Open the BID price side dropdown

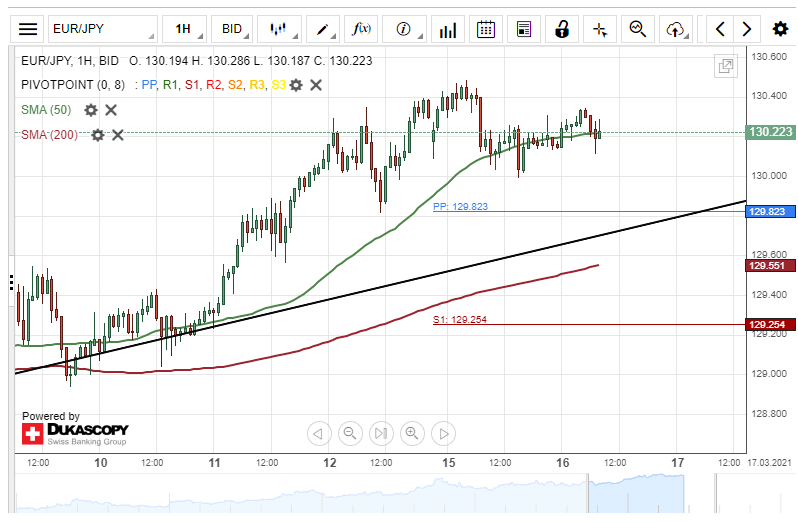click(x=234, y=29)
